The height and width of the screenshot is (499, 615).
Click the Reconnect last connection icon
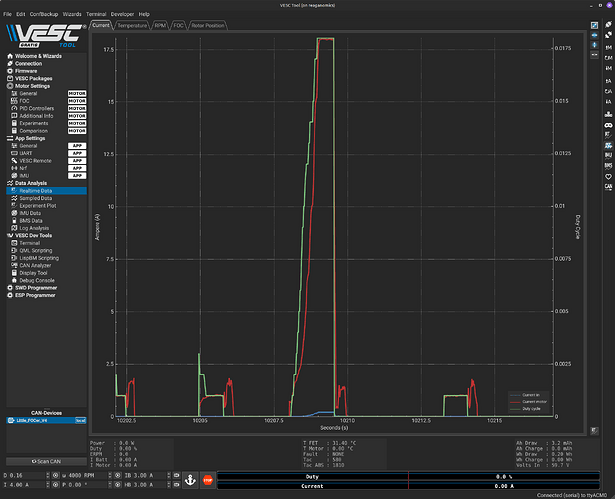click(x=608, y=25)
